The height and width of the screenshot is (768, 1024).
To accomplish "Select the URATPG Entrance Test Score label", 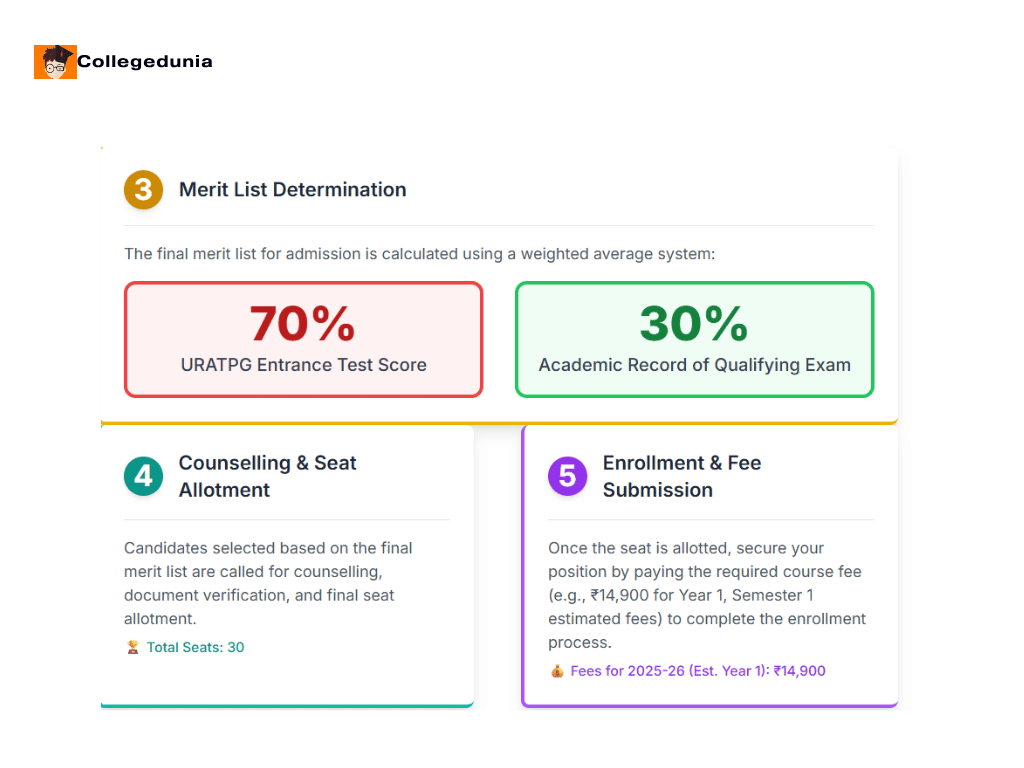I will [x=303, y=365].
